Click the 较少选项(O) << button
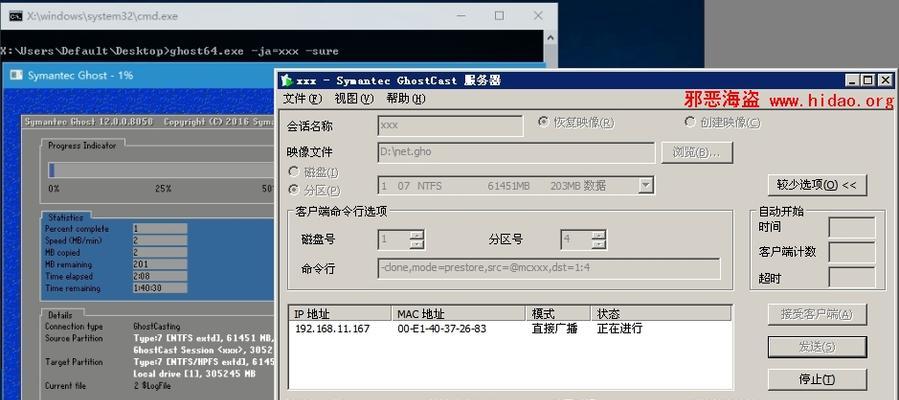The width and height of the screenshot is (899, 400). click(x=817, y=185)
